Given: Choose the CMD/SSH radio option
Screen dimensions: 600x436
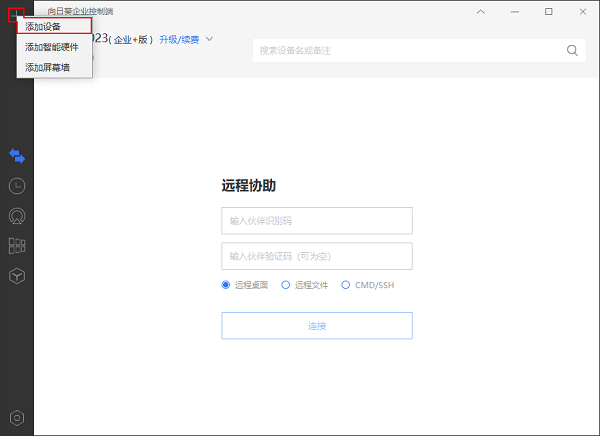Looking at the screenshot, I should click(x=346, y=285).
